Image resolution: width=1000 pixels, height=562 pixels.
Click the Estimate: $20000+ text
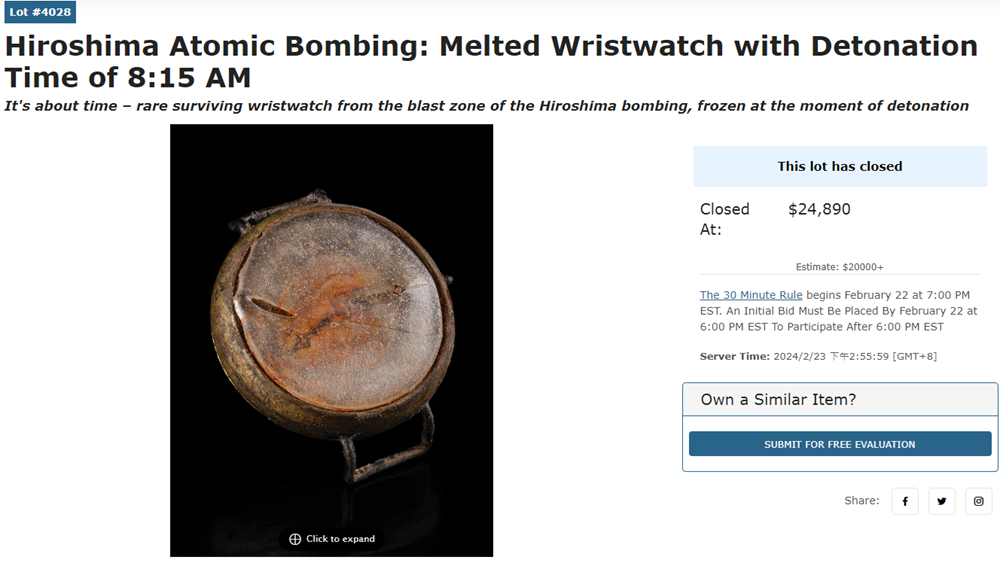[839, 267]
